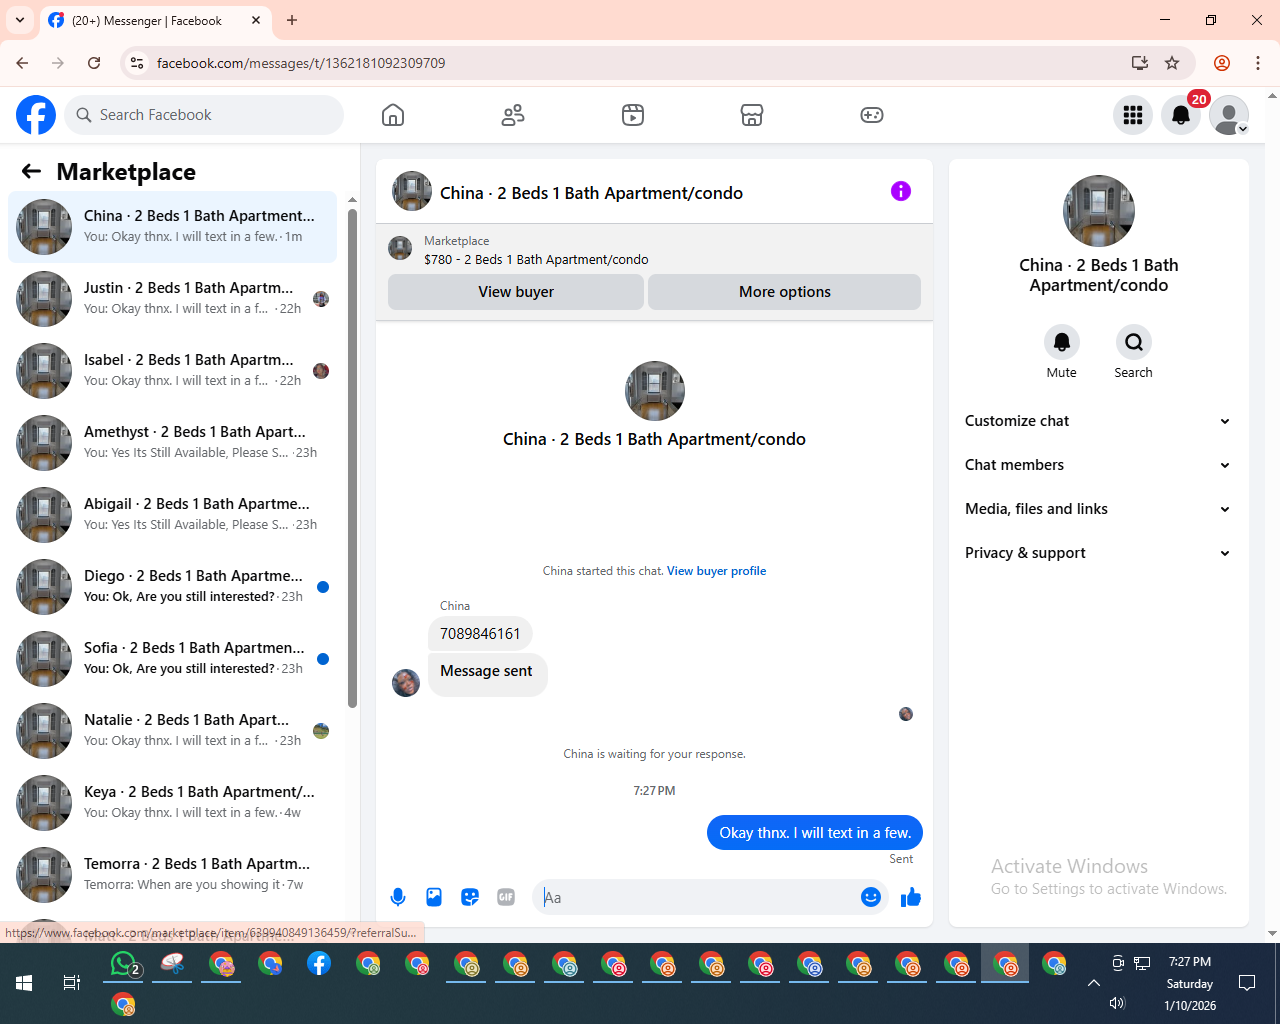Open the Facebook taskbar app
The height and width of the screenshot is (1024, 1280).
(x=319, y=964)
